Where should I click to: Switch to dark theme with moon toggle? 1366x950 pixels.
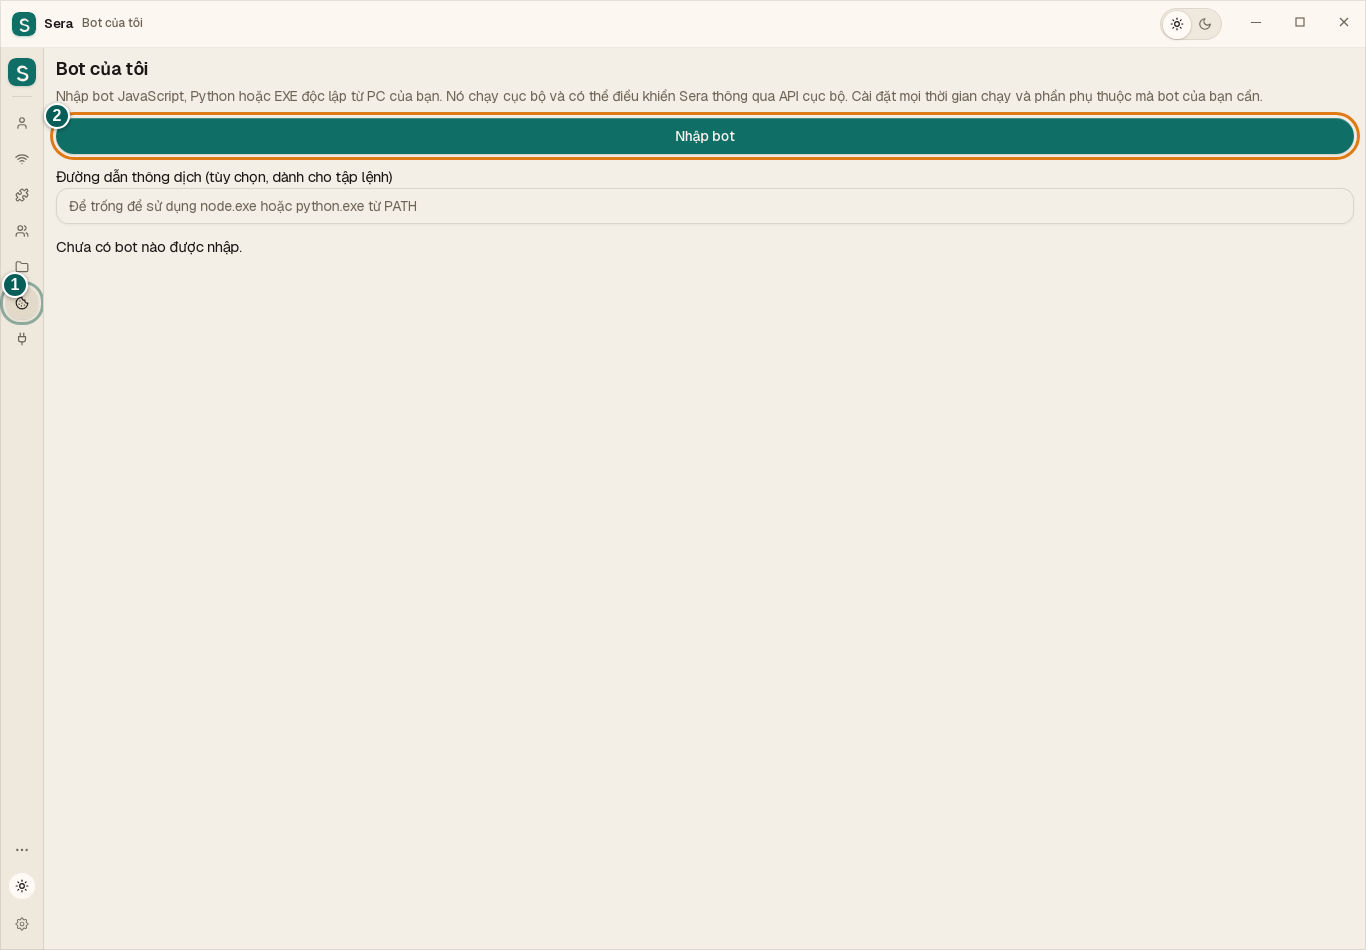(1205, 24)
